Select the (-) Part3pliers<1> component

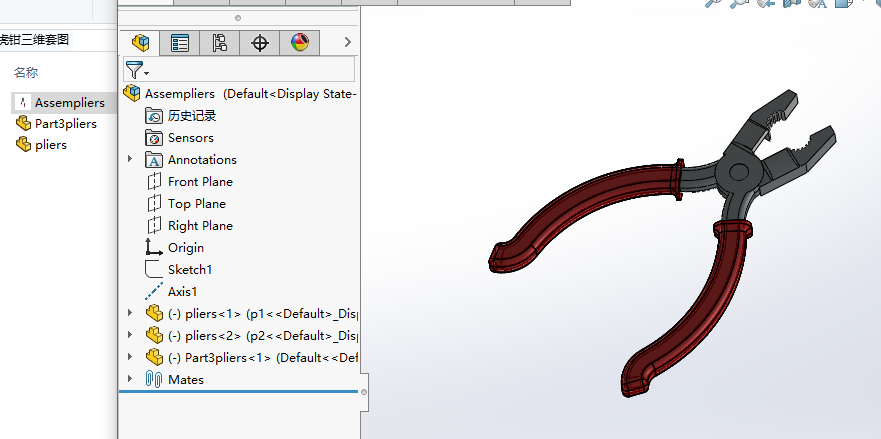tap(263, 357)
